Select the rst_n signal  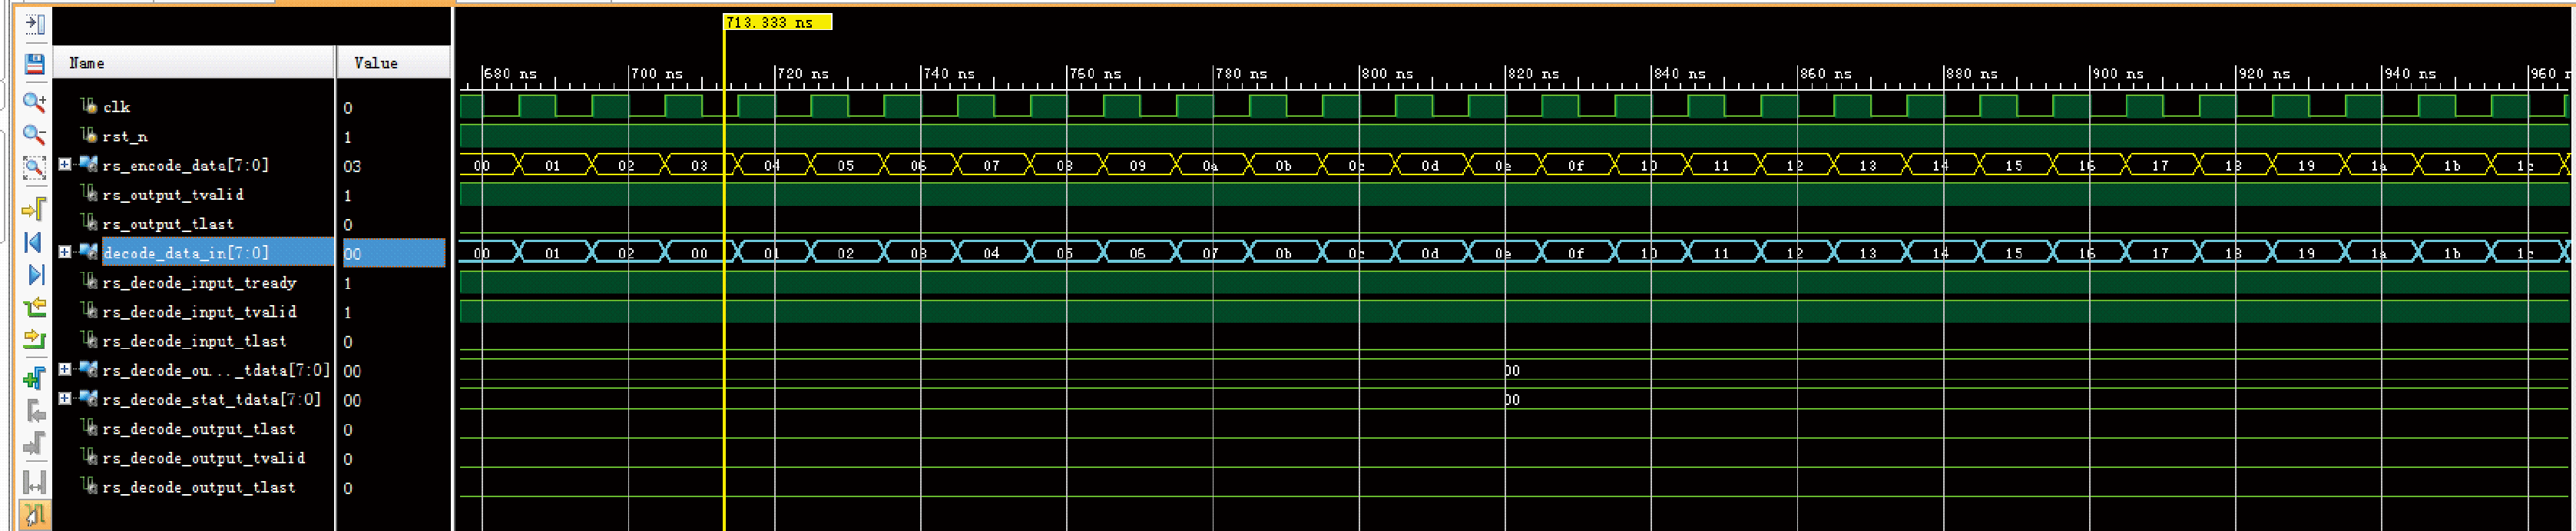[125, 136]
